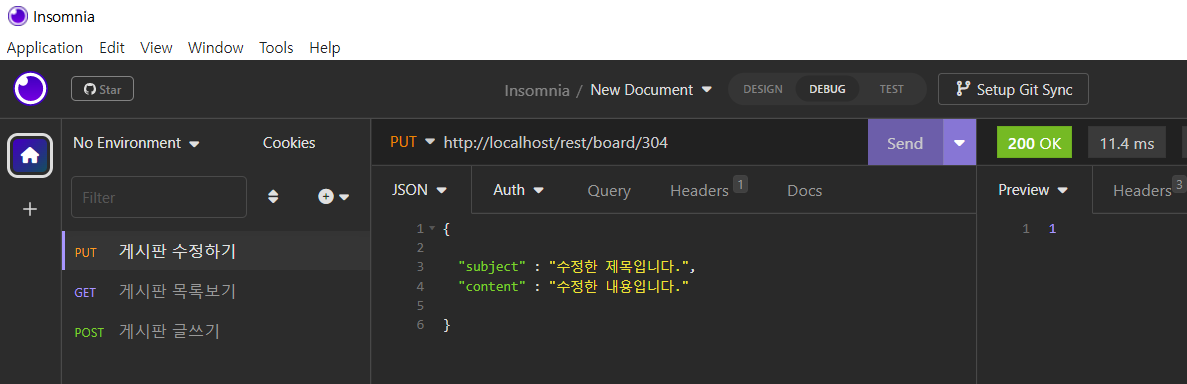The width and height of the screenshot is (1187, 384).
Task: Switch to DESIGN mode
Action: (x=762, y=89)
